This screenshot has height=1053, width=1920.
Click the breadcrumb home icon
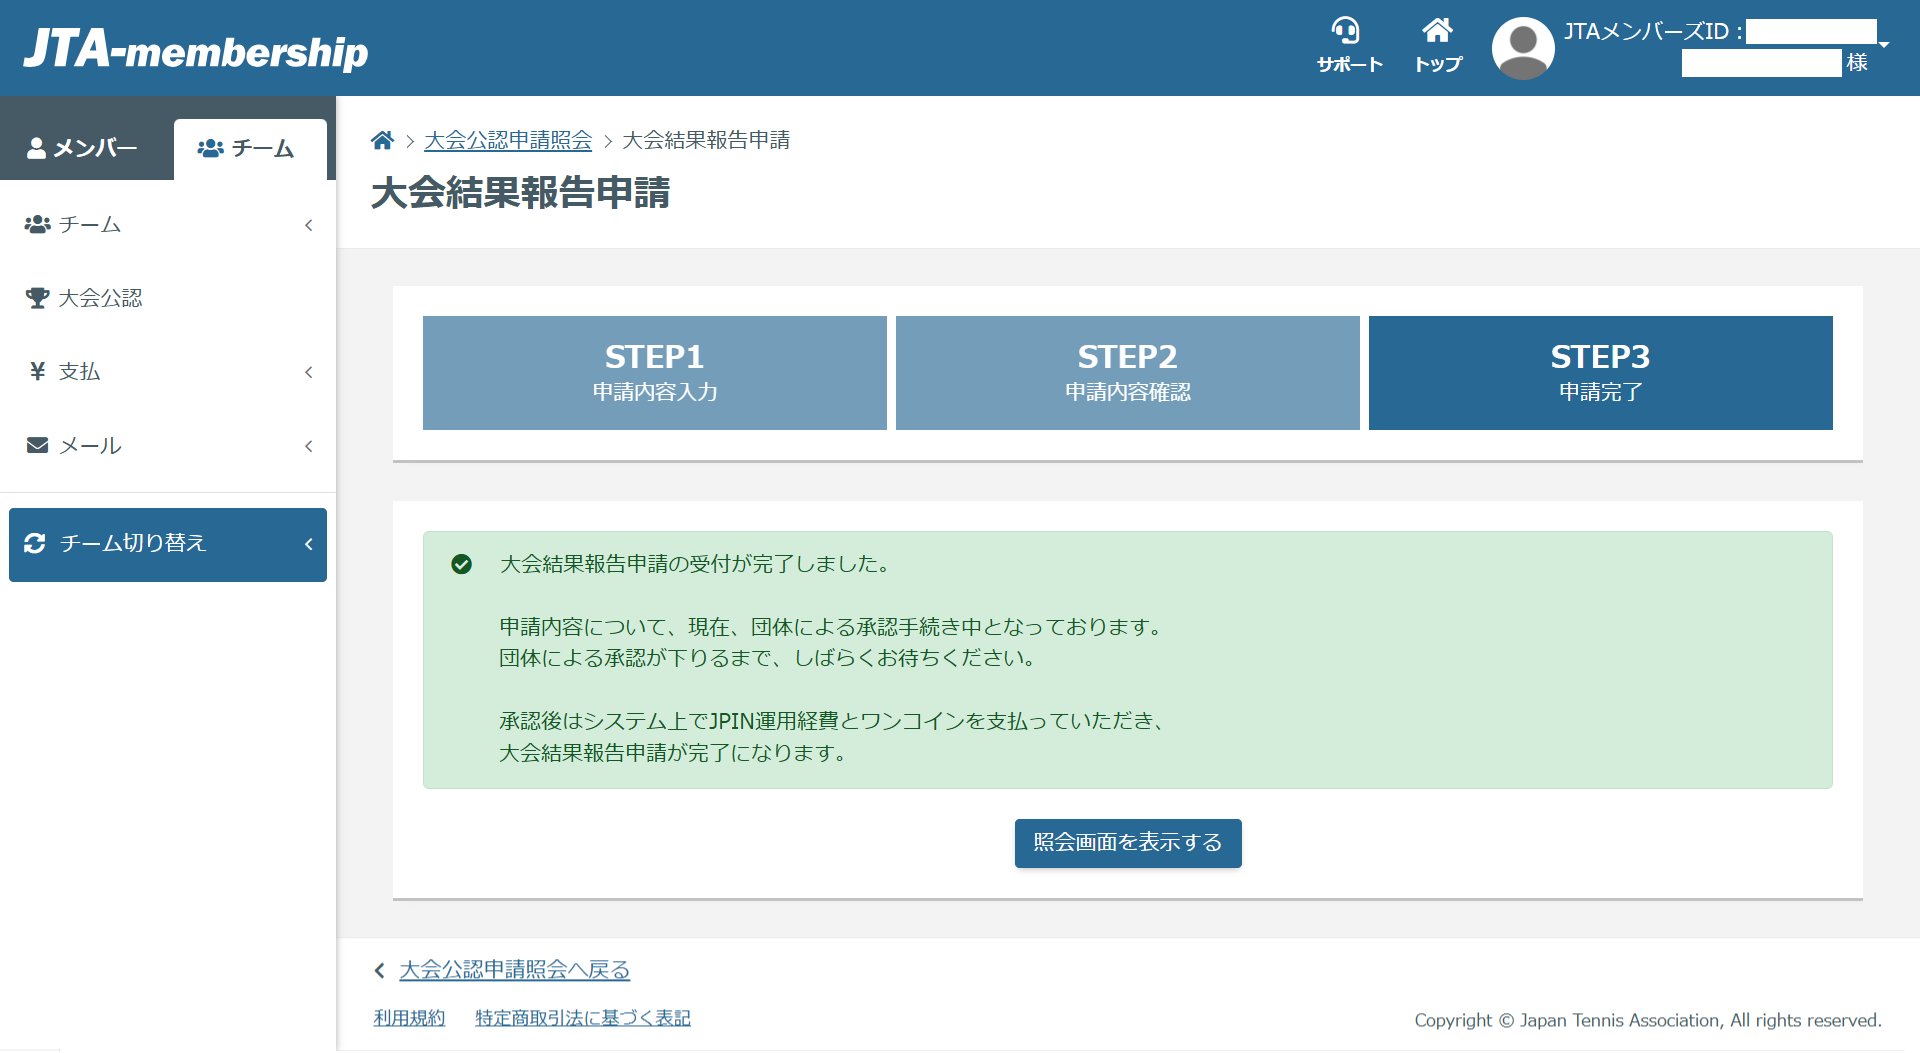coord(382,141)
